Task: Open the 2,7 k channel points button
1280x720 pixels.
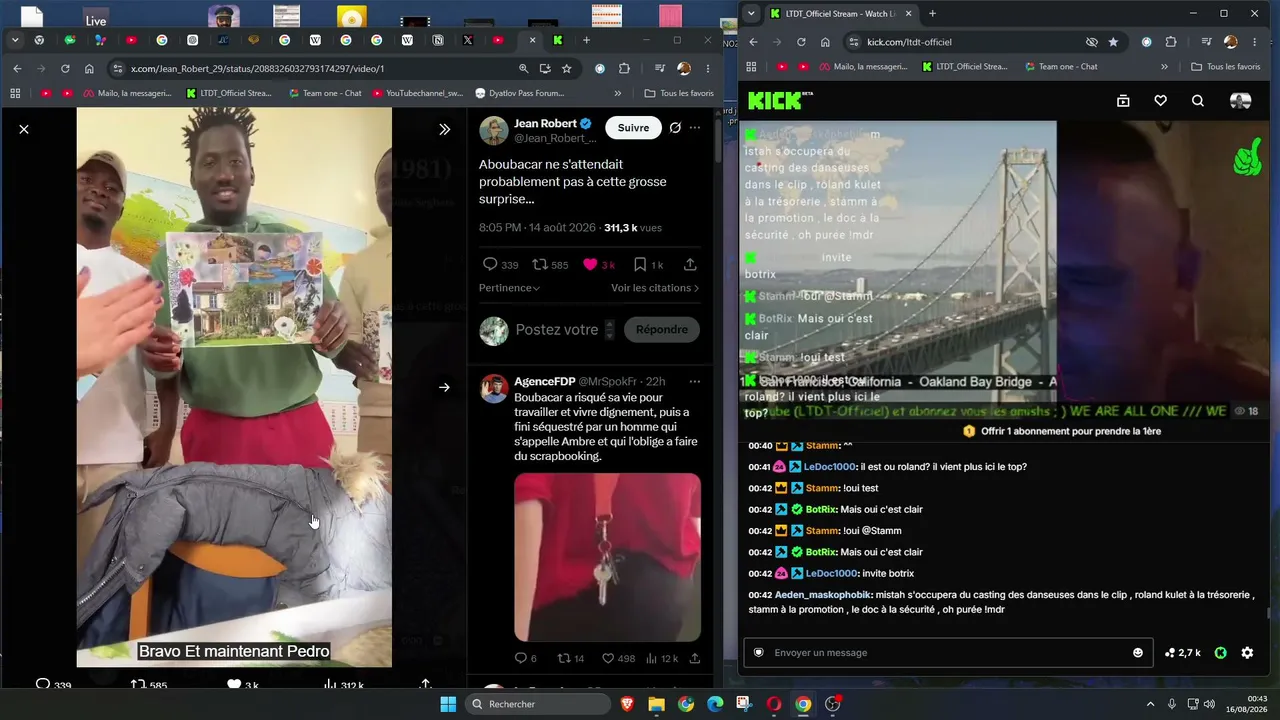Action: (1183, 653)
